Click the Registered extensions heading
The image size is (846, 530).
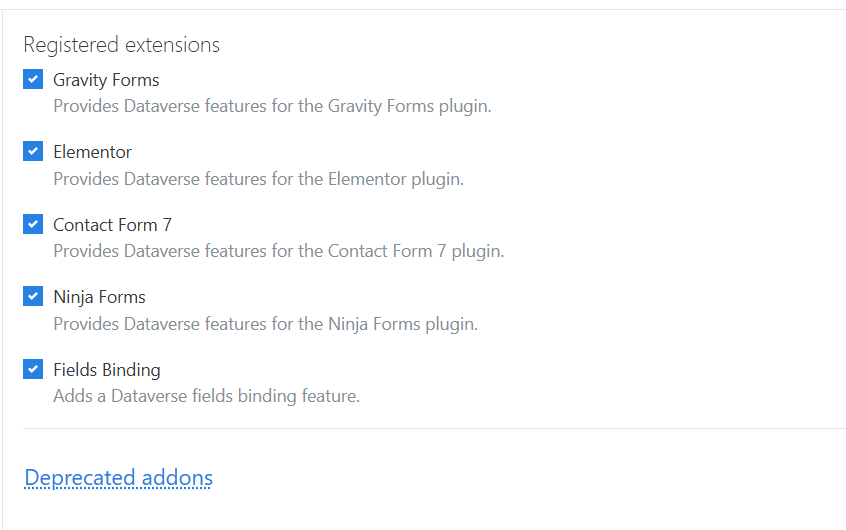pyautogui.click(x=121, y=45)
